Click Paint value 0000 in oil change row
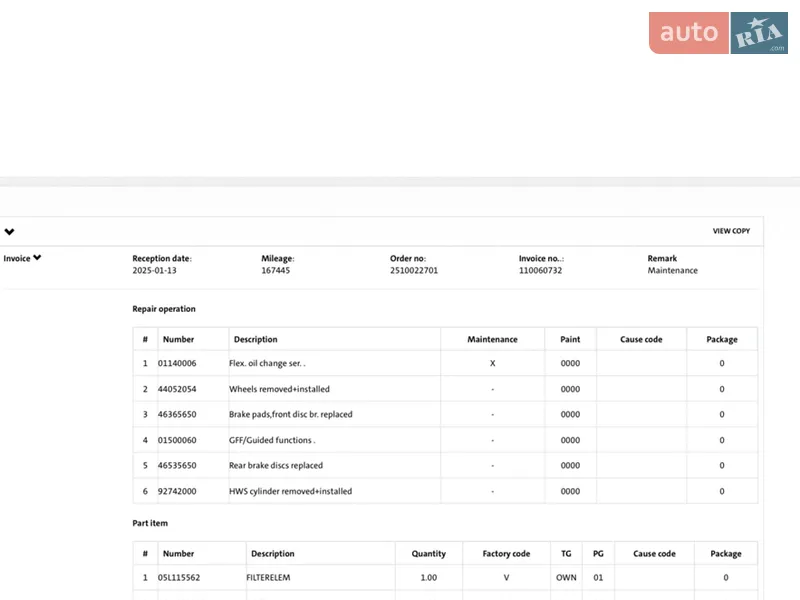 coord(570,363)
